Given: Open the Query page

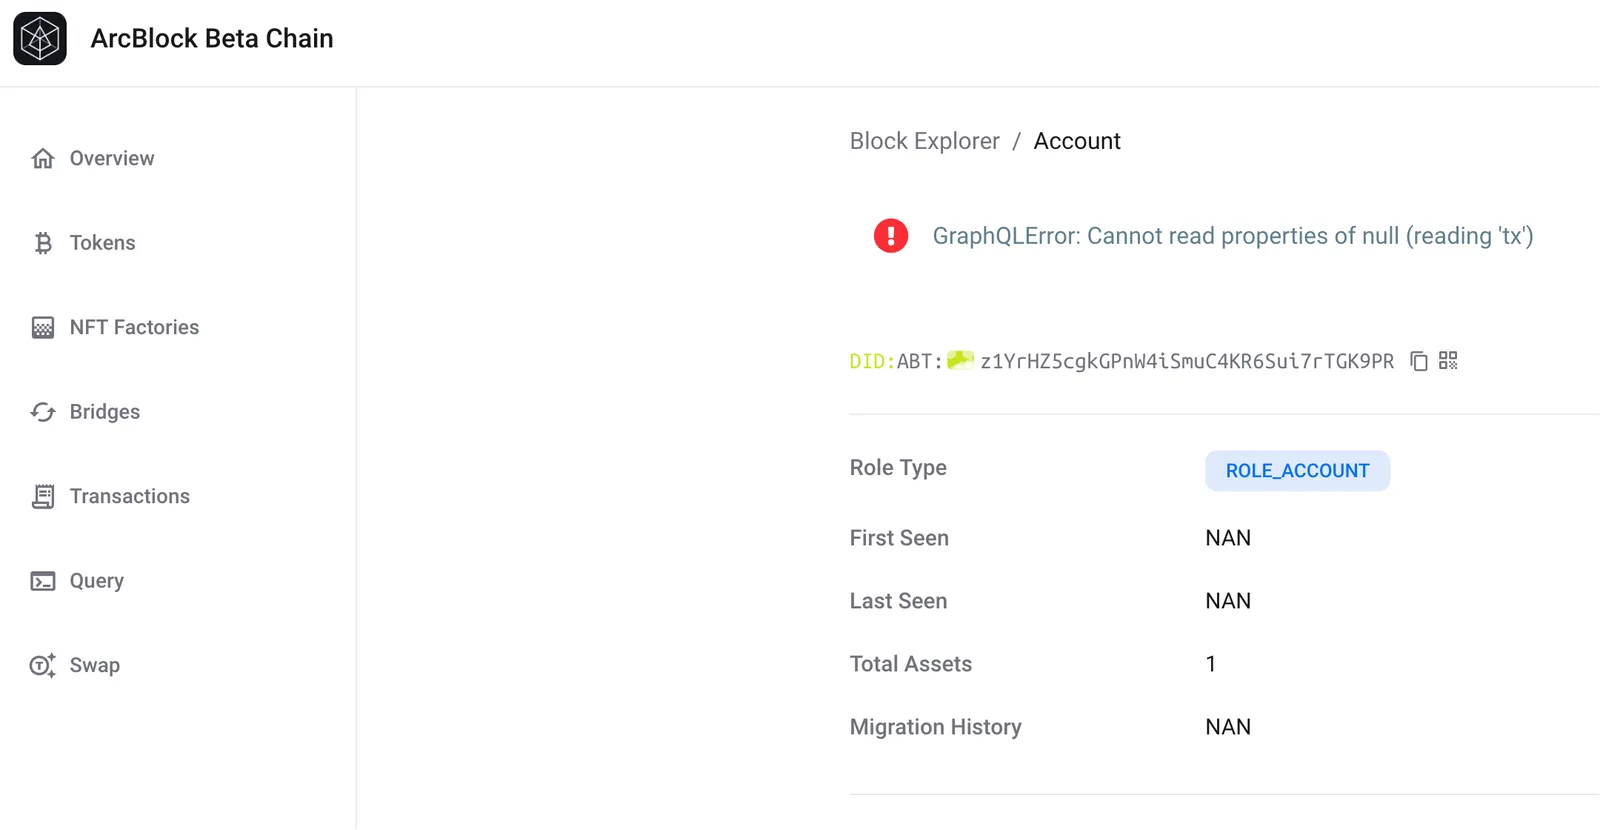Looking at the screenshot, I should [x=97, y=581].
